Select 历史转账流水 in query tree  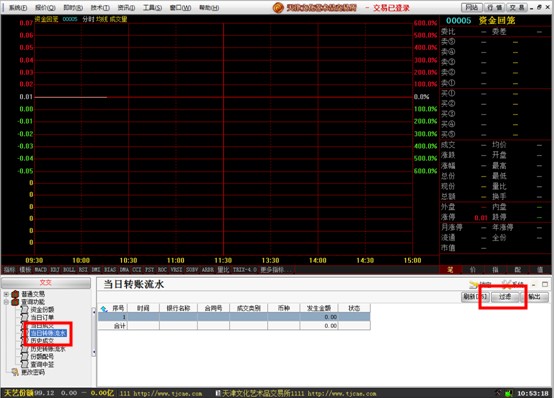coord(48,349)
